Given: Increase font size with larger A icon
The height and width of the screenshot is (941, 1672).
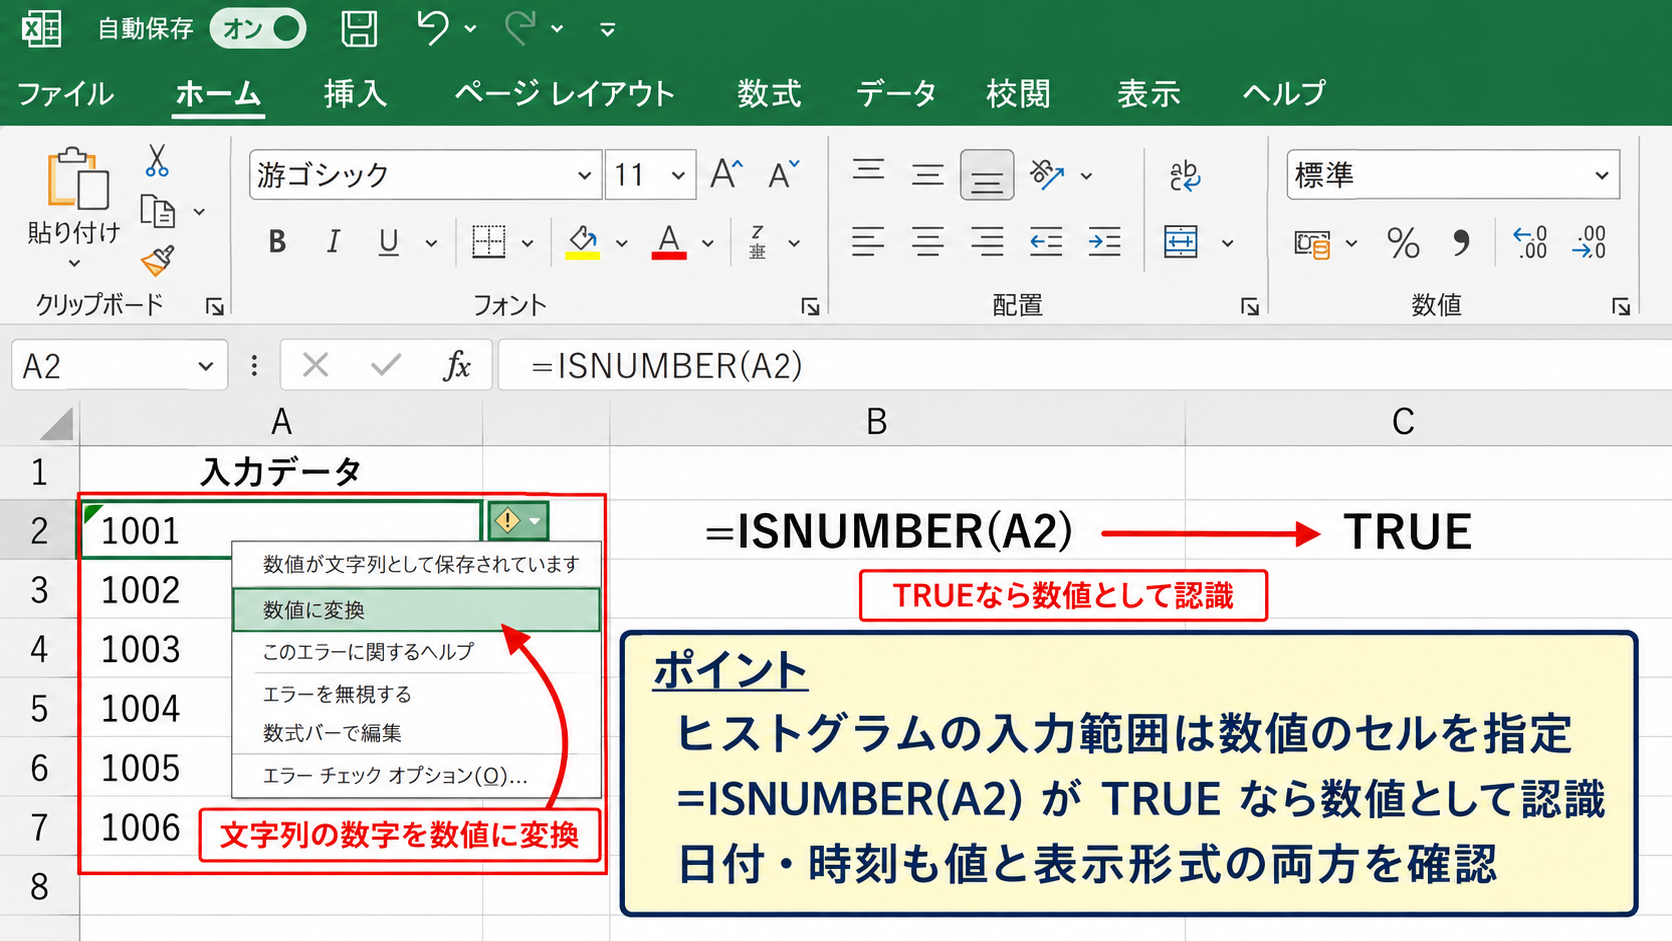Looking at the screenshot, I should (726, 175).
